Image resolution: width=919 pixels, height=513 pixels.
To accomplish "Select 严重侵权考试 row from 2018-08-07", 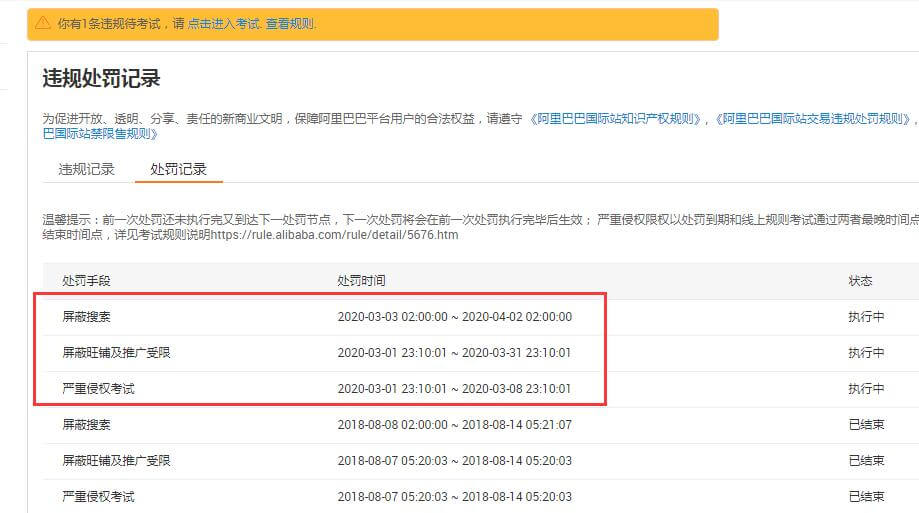I will click(x=98, y=497).
